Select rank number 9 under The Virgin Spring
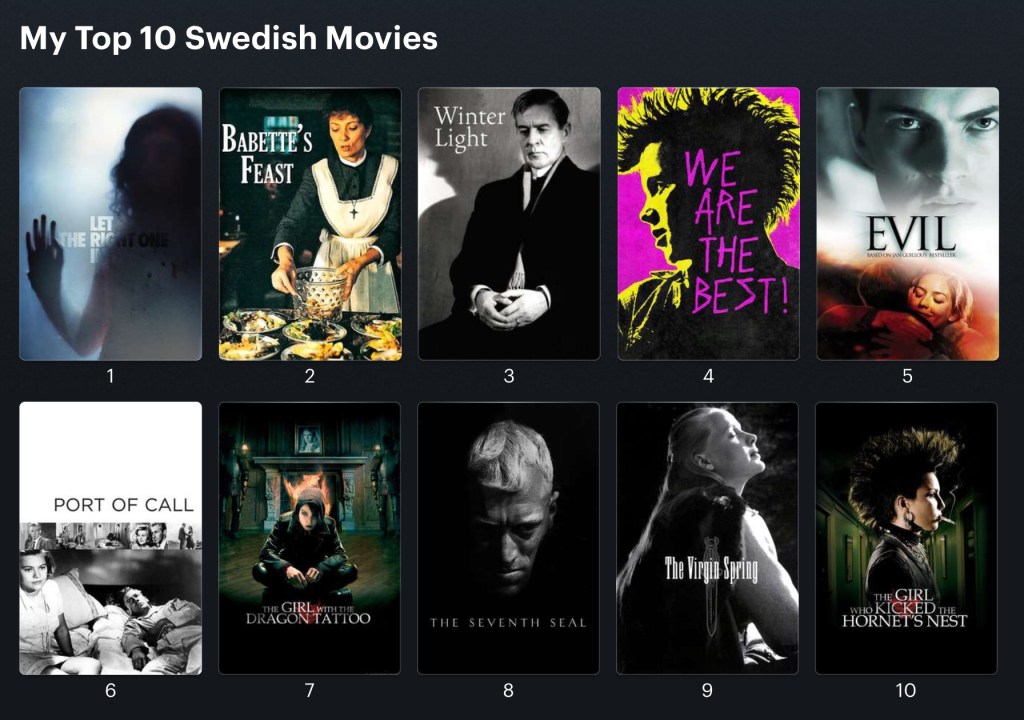The height and width of the screenshot is (720, 1024). pos(708,691)
